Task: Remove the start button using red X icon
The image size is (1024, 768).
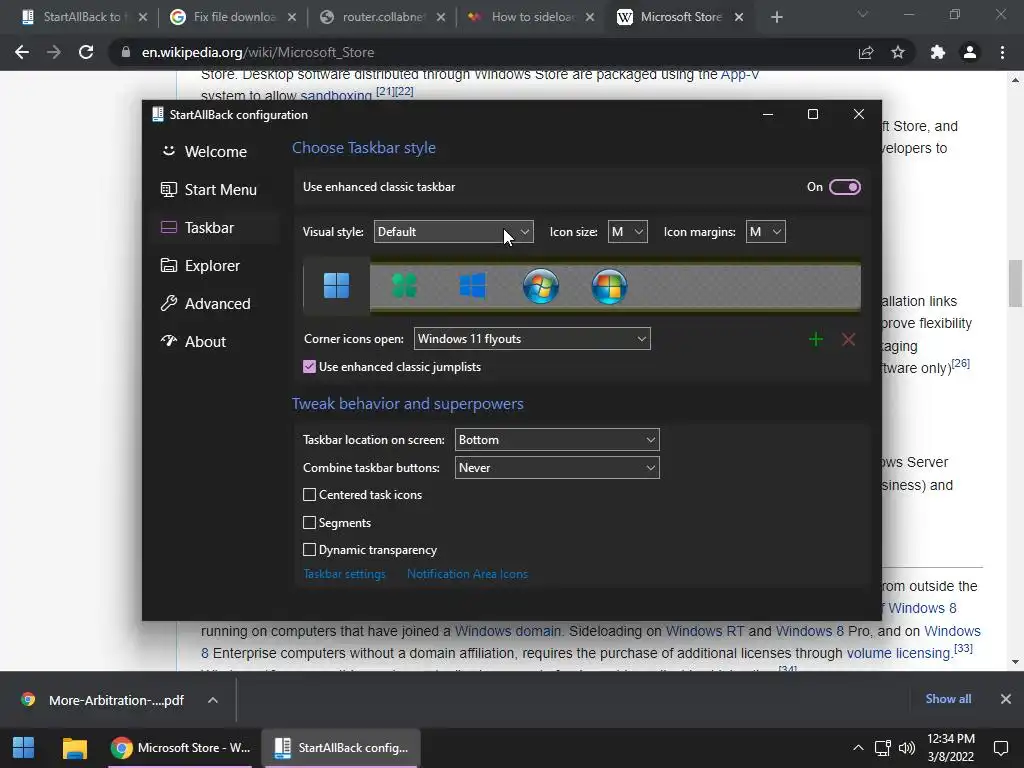Action: (x=848, y=339)
